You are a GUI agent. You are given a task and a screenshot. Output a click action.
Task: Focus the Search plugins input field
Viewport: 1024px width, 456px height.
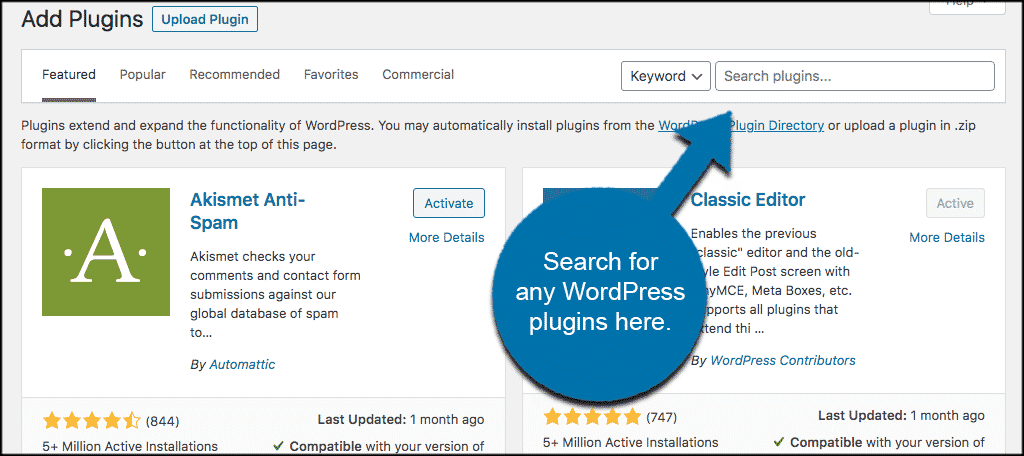point(855,76)
